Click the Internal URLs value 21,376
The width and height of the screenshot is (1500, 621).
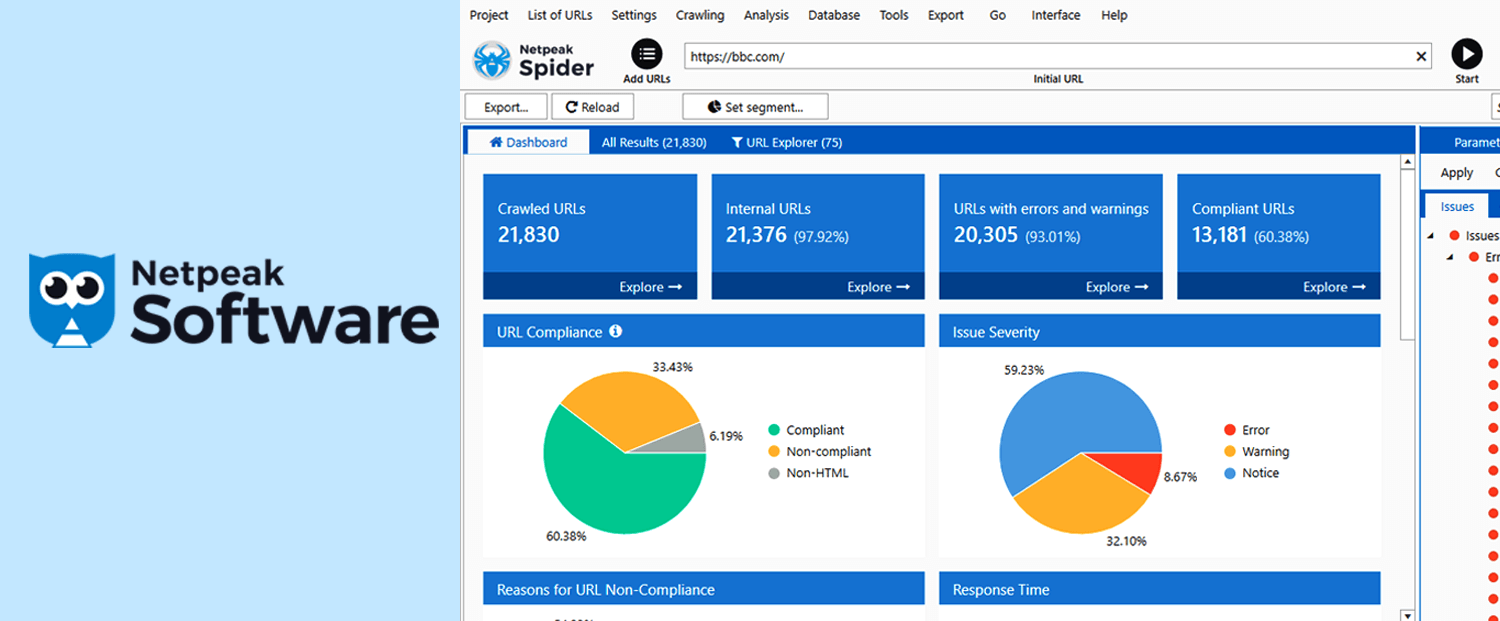pos(756,235)
